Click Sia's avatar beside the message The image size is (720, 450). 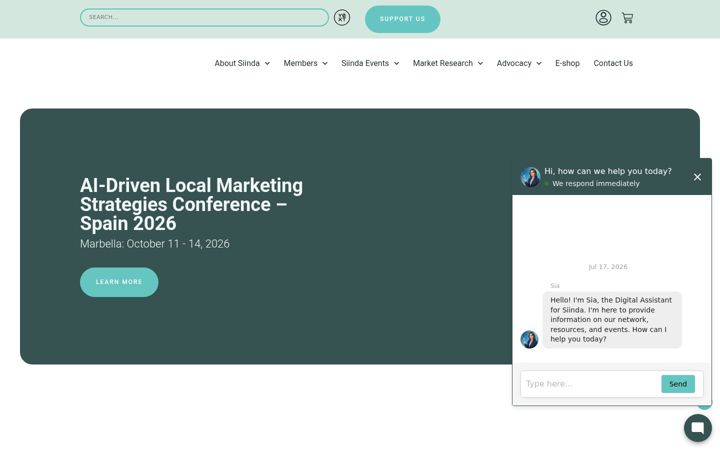click(529, 339)
